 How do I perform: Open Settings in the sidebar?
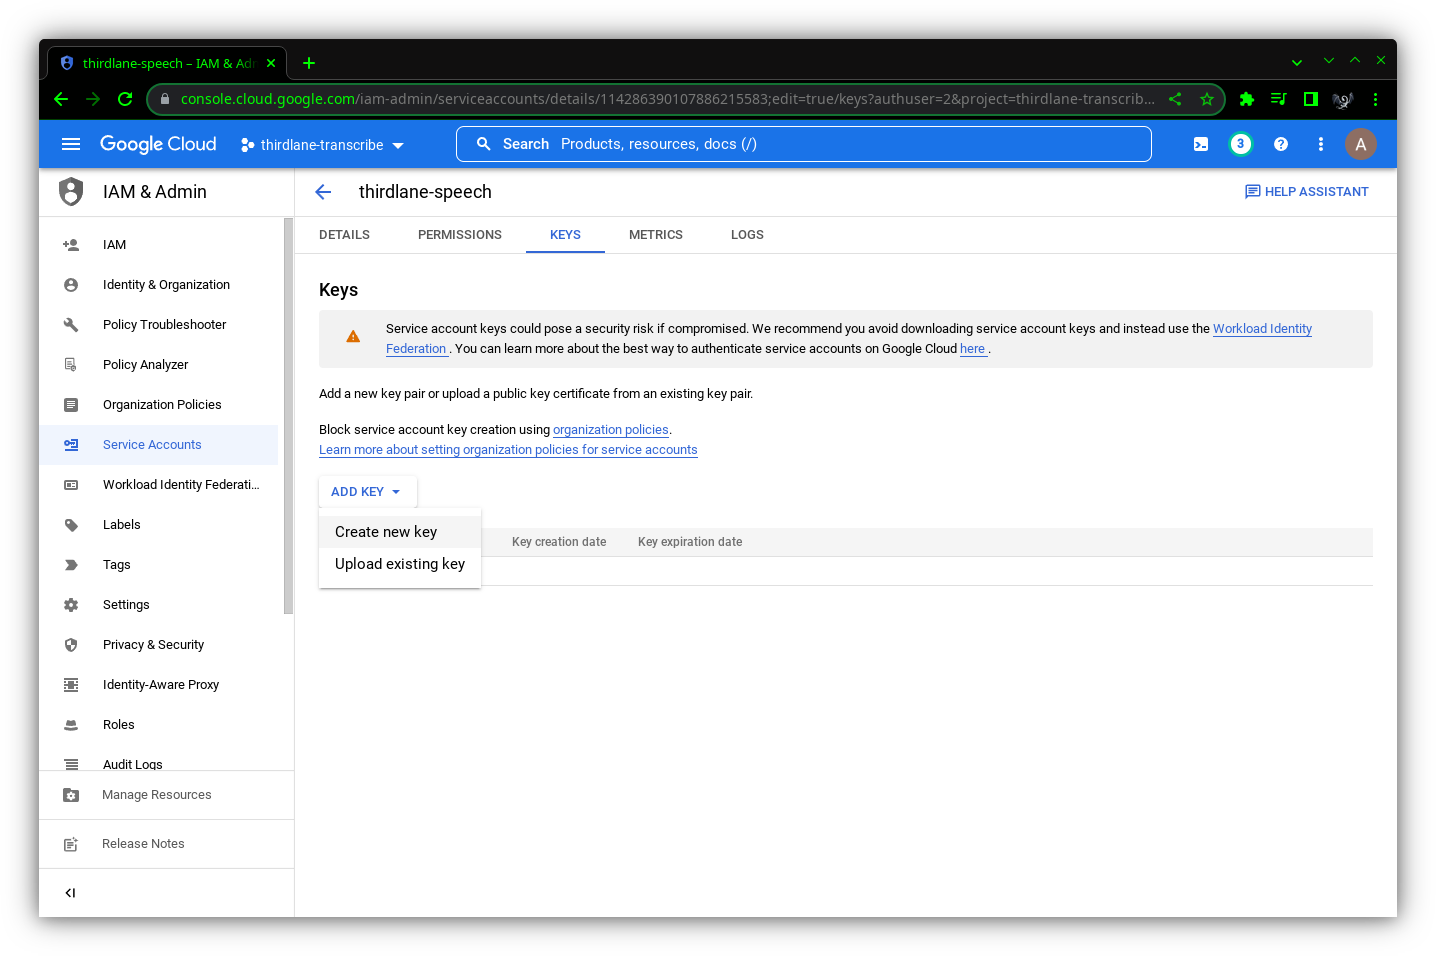tap(159, 605)
